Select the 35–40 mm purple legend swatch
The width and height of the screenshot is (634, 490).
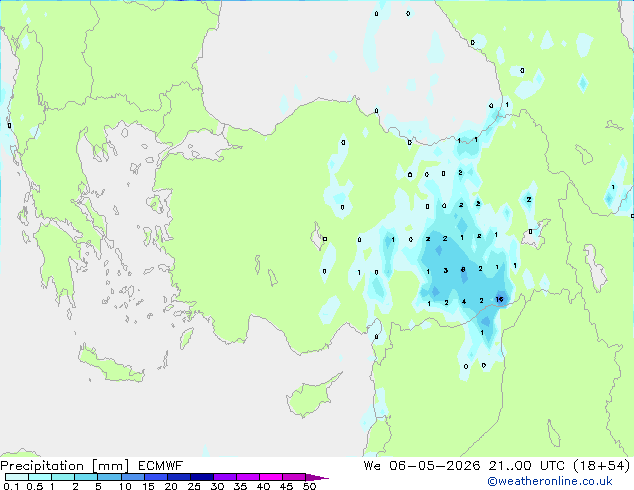click(x=247, y=477)
